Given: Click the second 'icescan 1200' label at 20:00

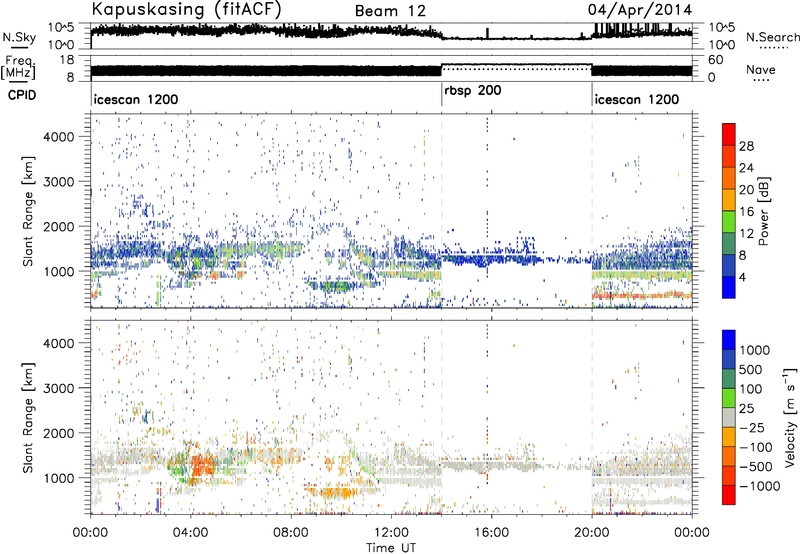Looking at the screenshot, I should tap(637, 99).
